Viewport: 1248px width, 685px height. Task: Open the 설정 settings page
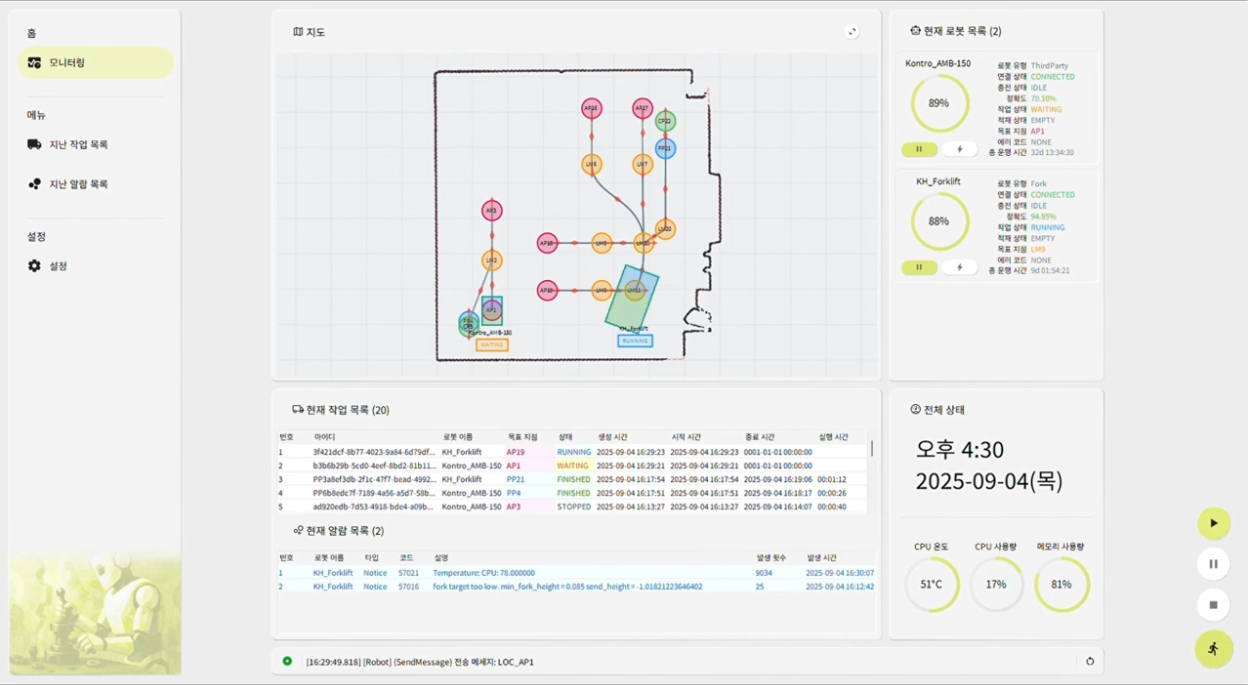pos(58,266)
